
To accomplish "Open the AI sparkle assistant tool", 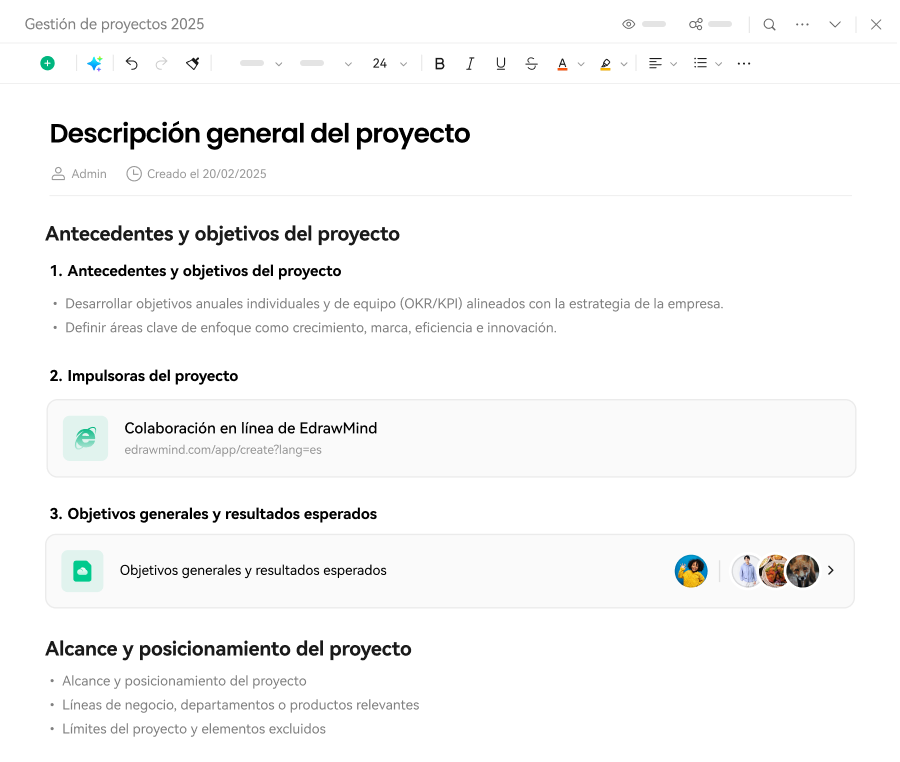I will [x=94, y=63].
